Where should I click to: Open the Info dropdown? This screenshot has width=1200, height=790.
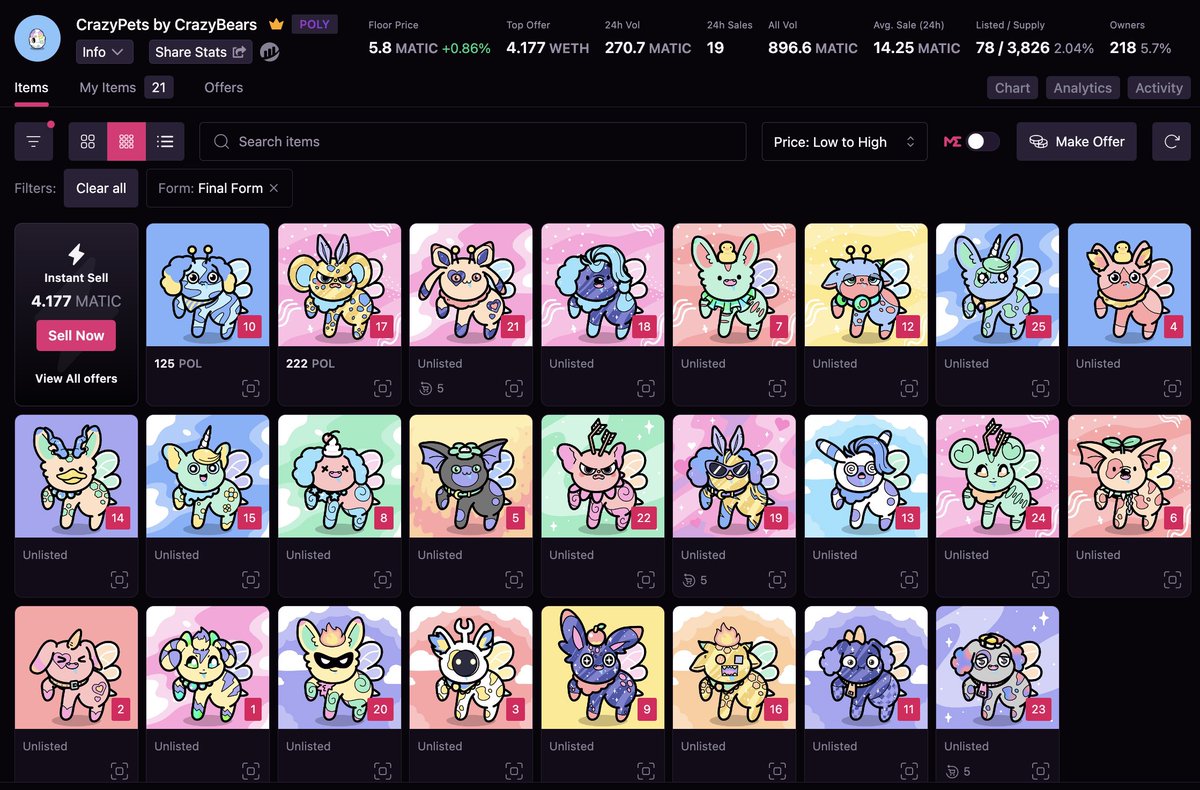coord(104,52)
